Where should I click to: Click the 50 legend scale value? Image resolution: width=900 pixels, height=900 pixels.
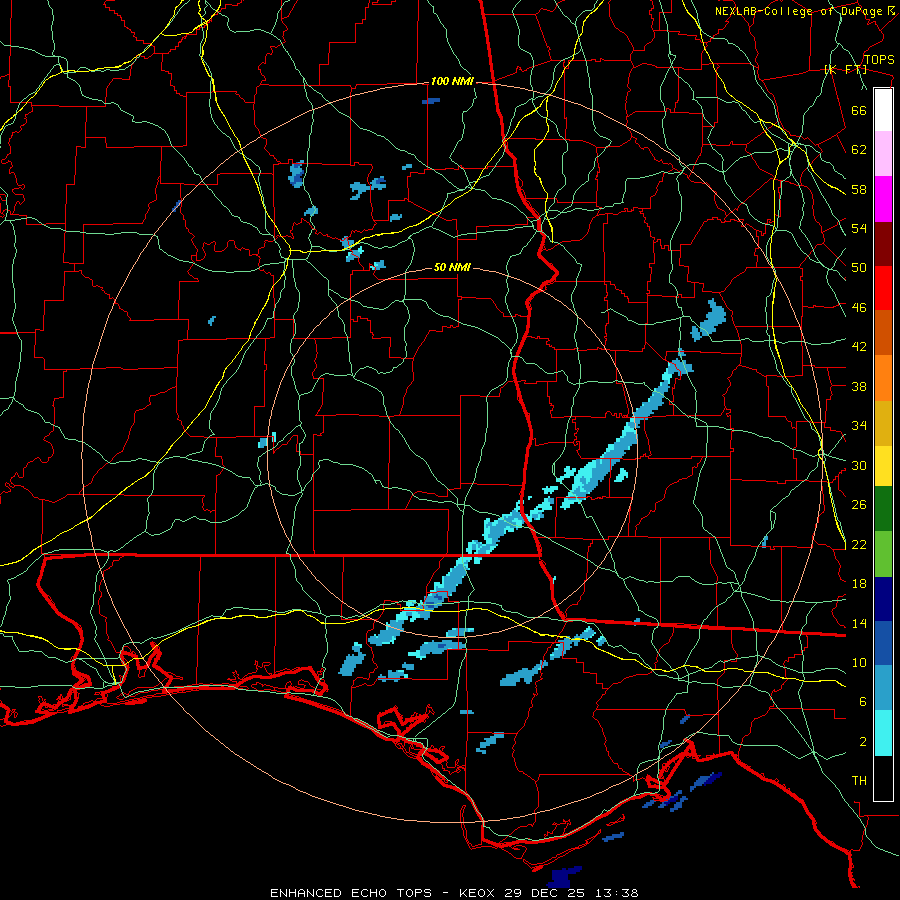[859, 268]
